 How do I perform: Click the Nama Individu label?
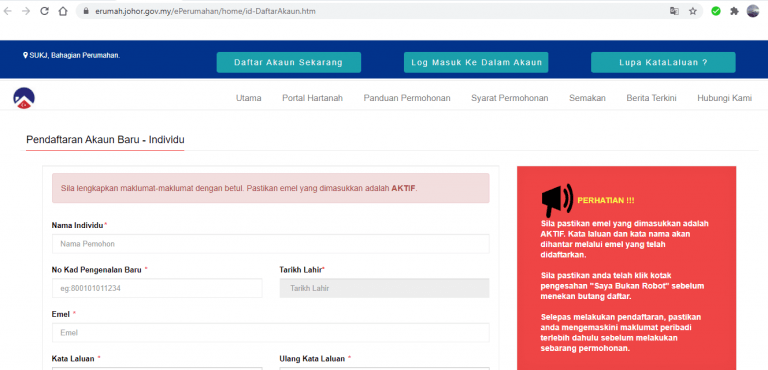77,225
